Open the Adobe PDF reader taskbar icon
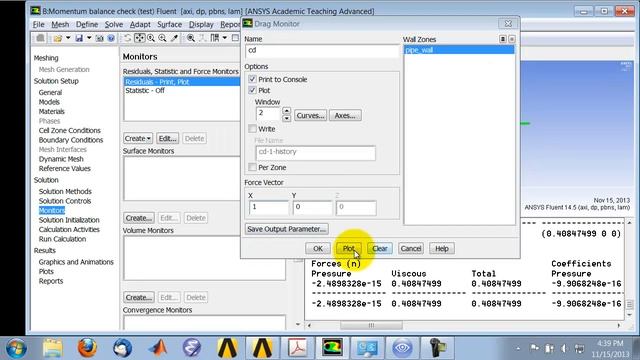The image size is (640, 360). pos(298,348)
